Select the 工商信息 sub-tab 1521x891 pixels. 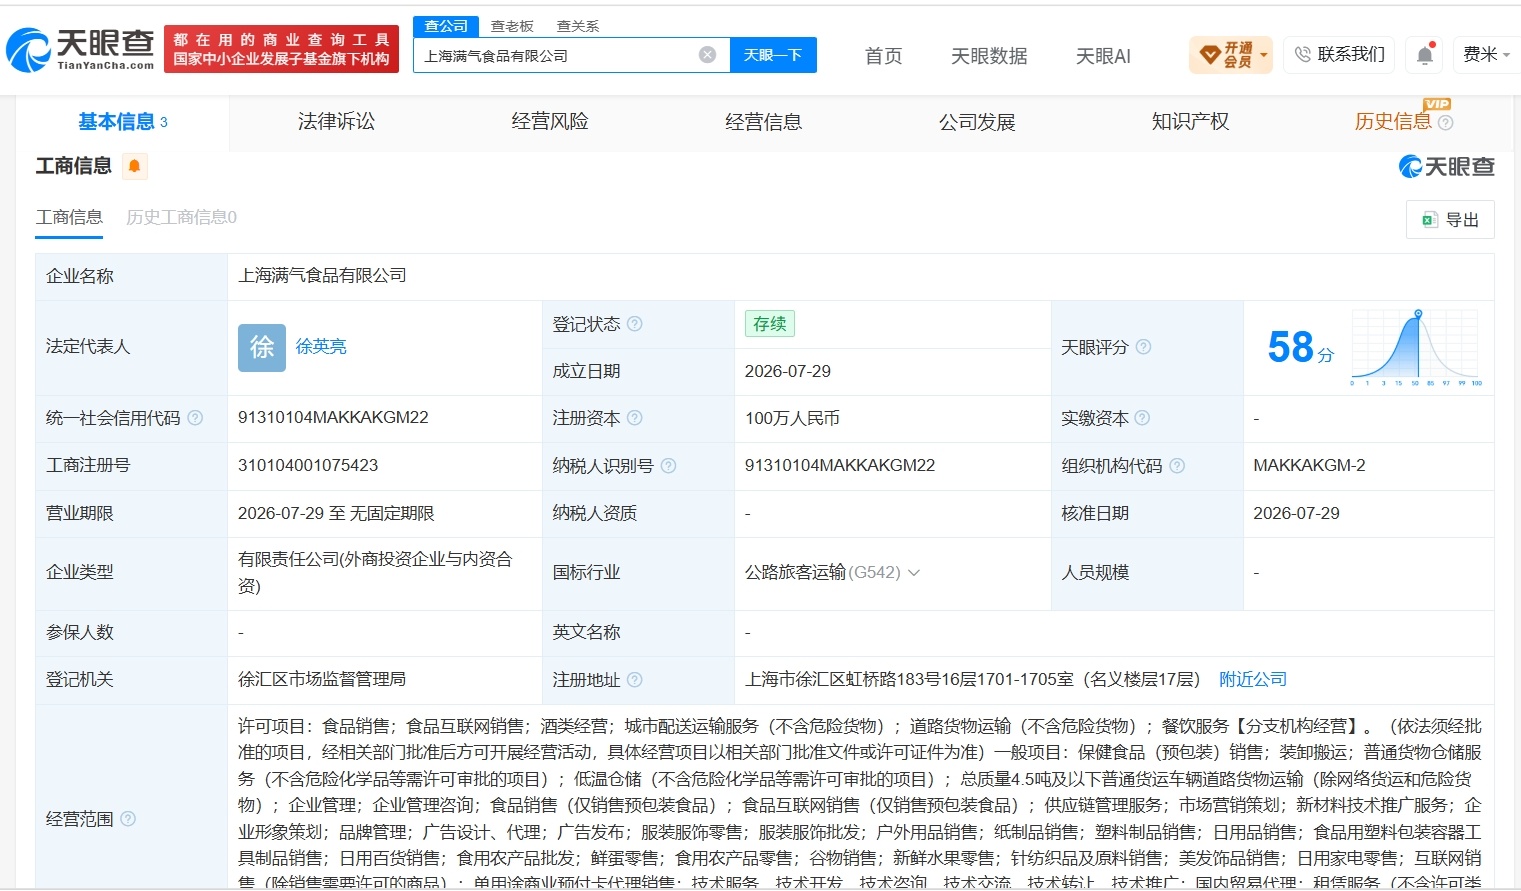pyautogui.click(x=69, y=217)
